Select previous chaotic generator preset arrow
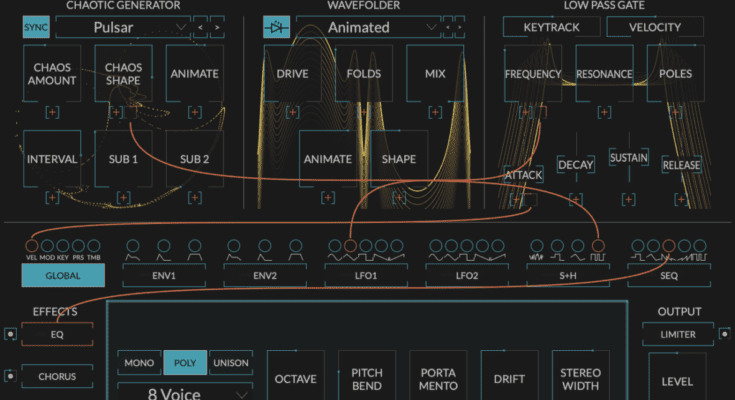Image resolution: width=735 pixels, height=400 pixels. point(201,27)
